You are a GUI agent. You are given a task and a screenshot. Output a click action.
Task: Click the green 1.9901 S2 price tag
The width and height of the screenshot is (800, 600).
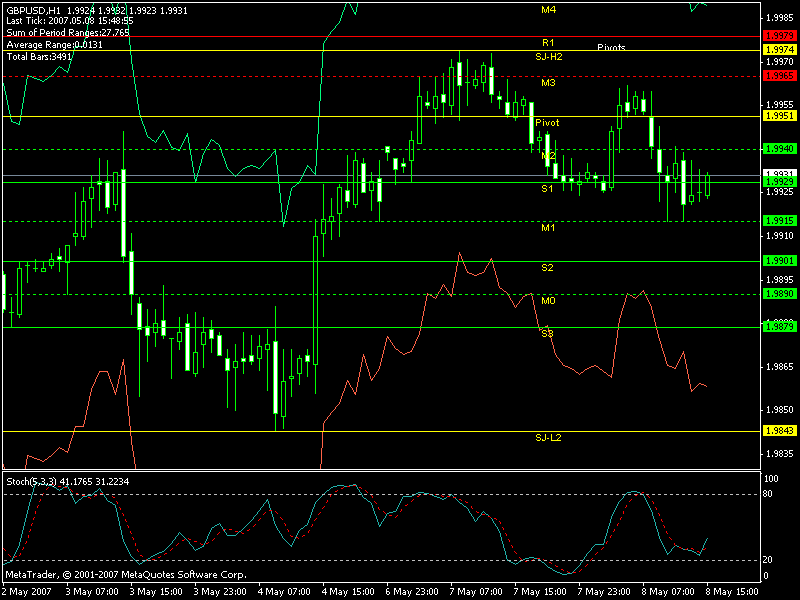pos(779,261)
